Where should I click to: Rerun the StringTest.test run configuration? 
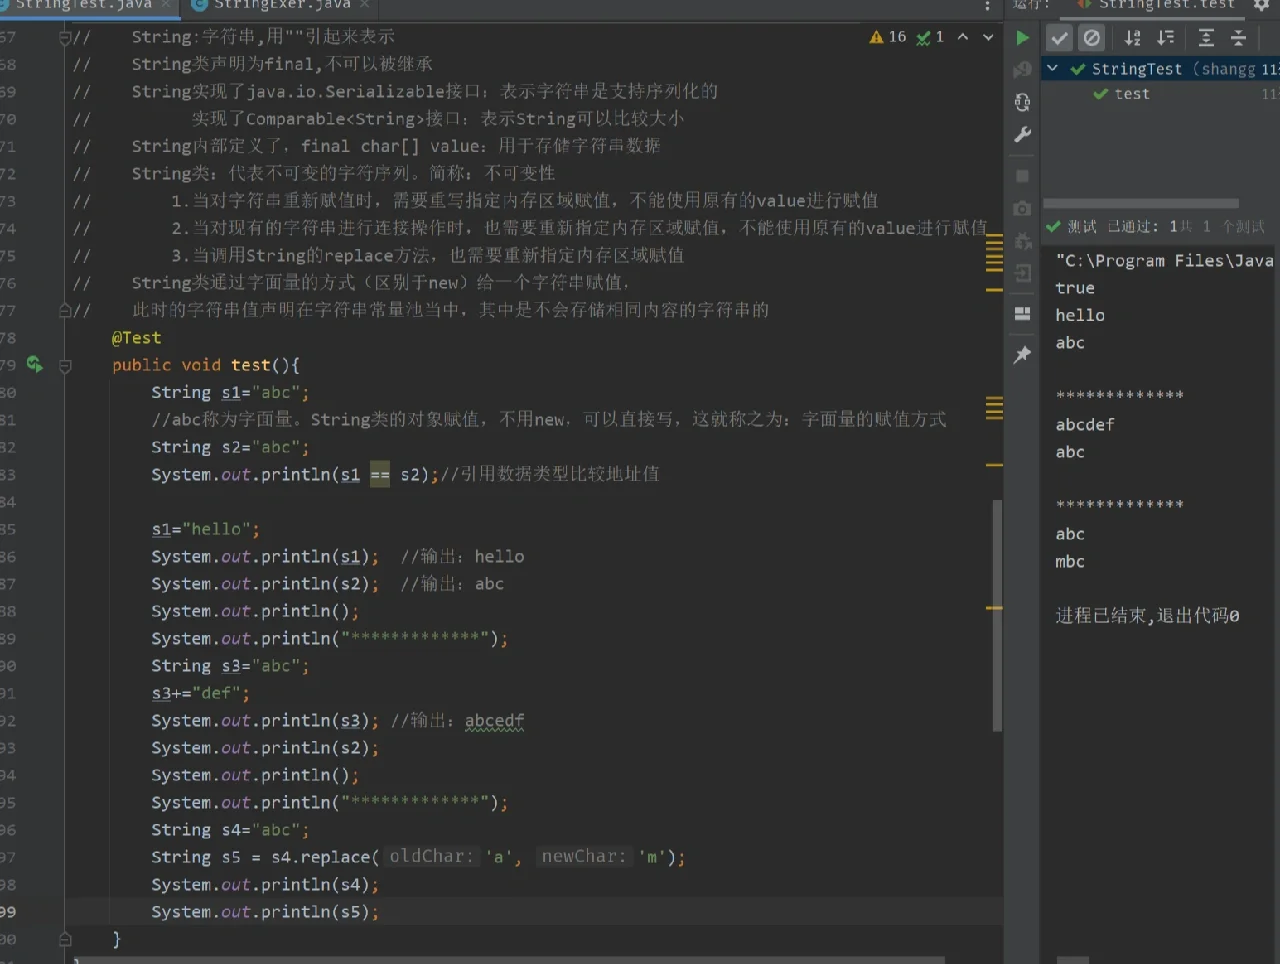pos(1022,38)
